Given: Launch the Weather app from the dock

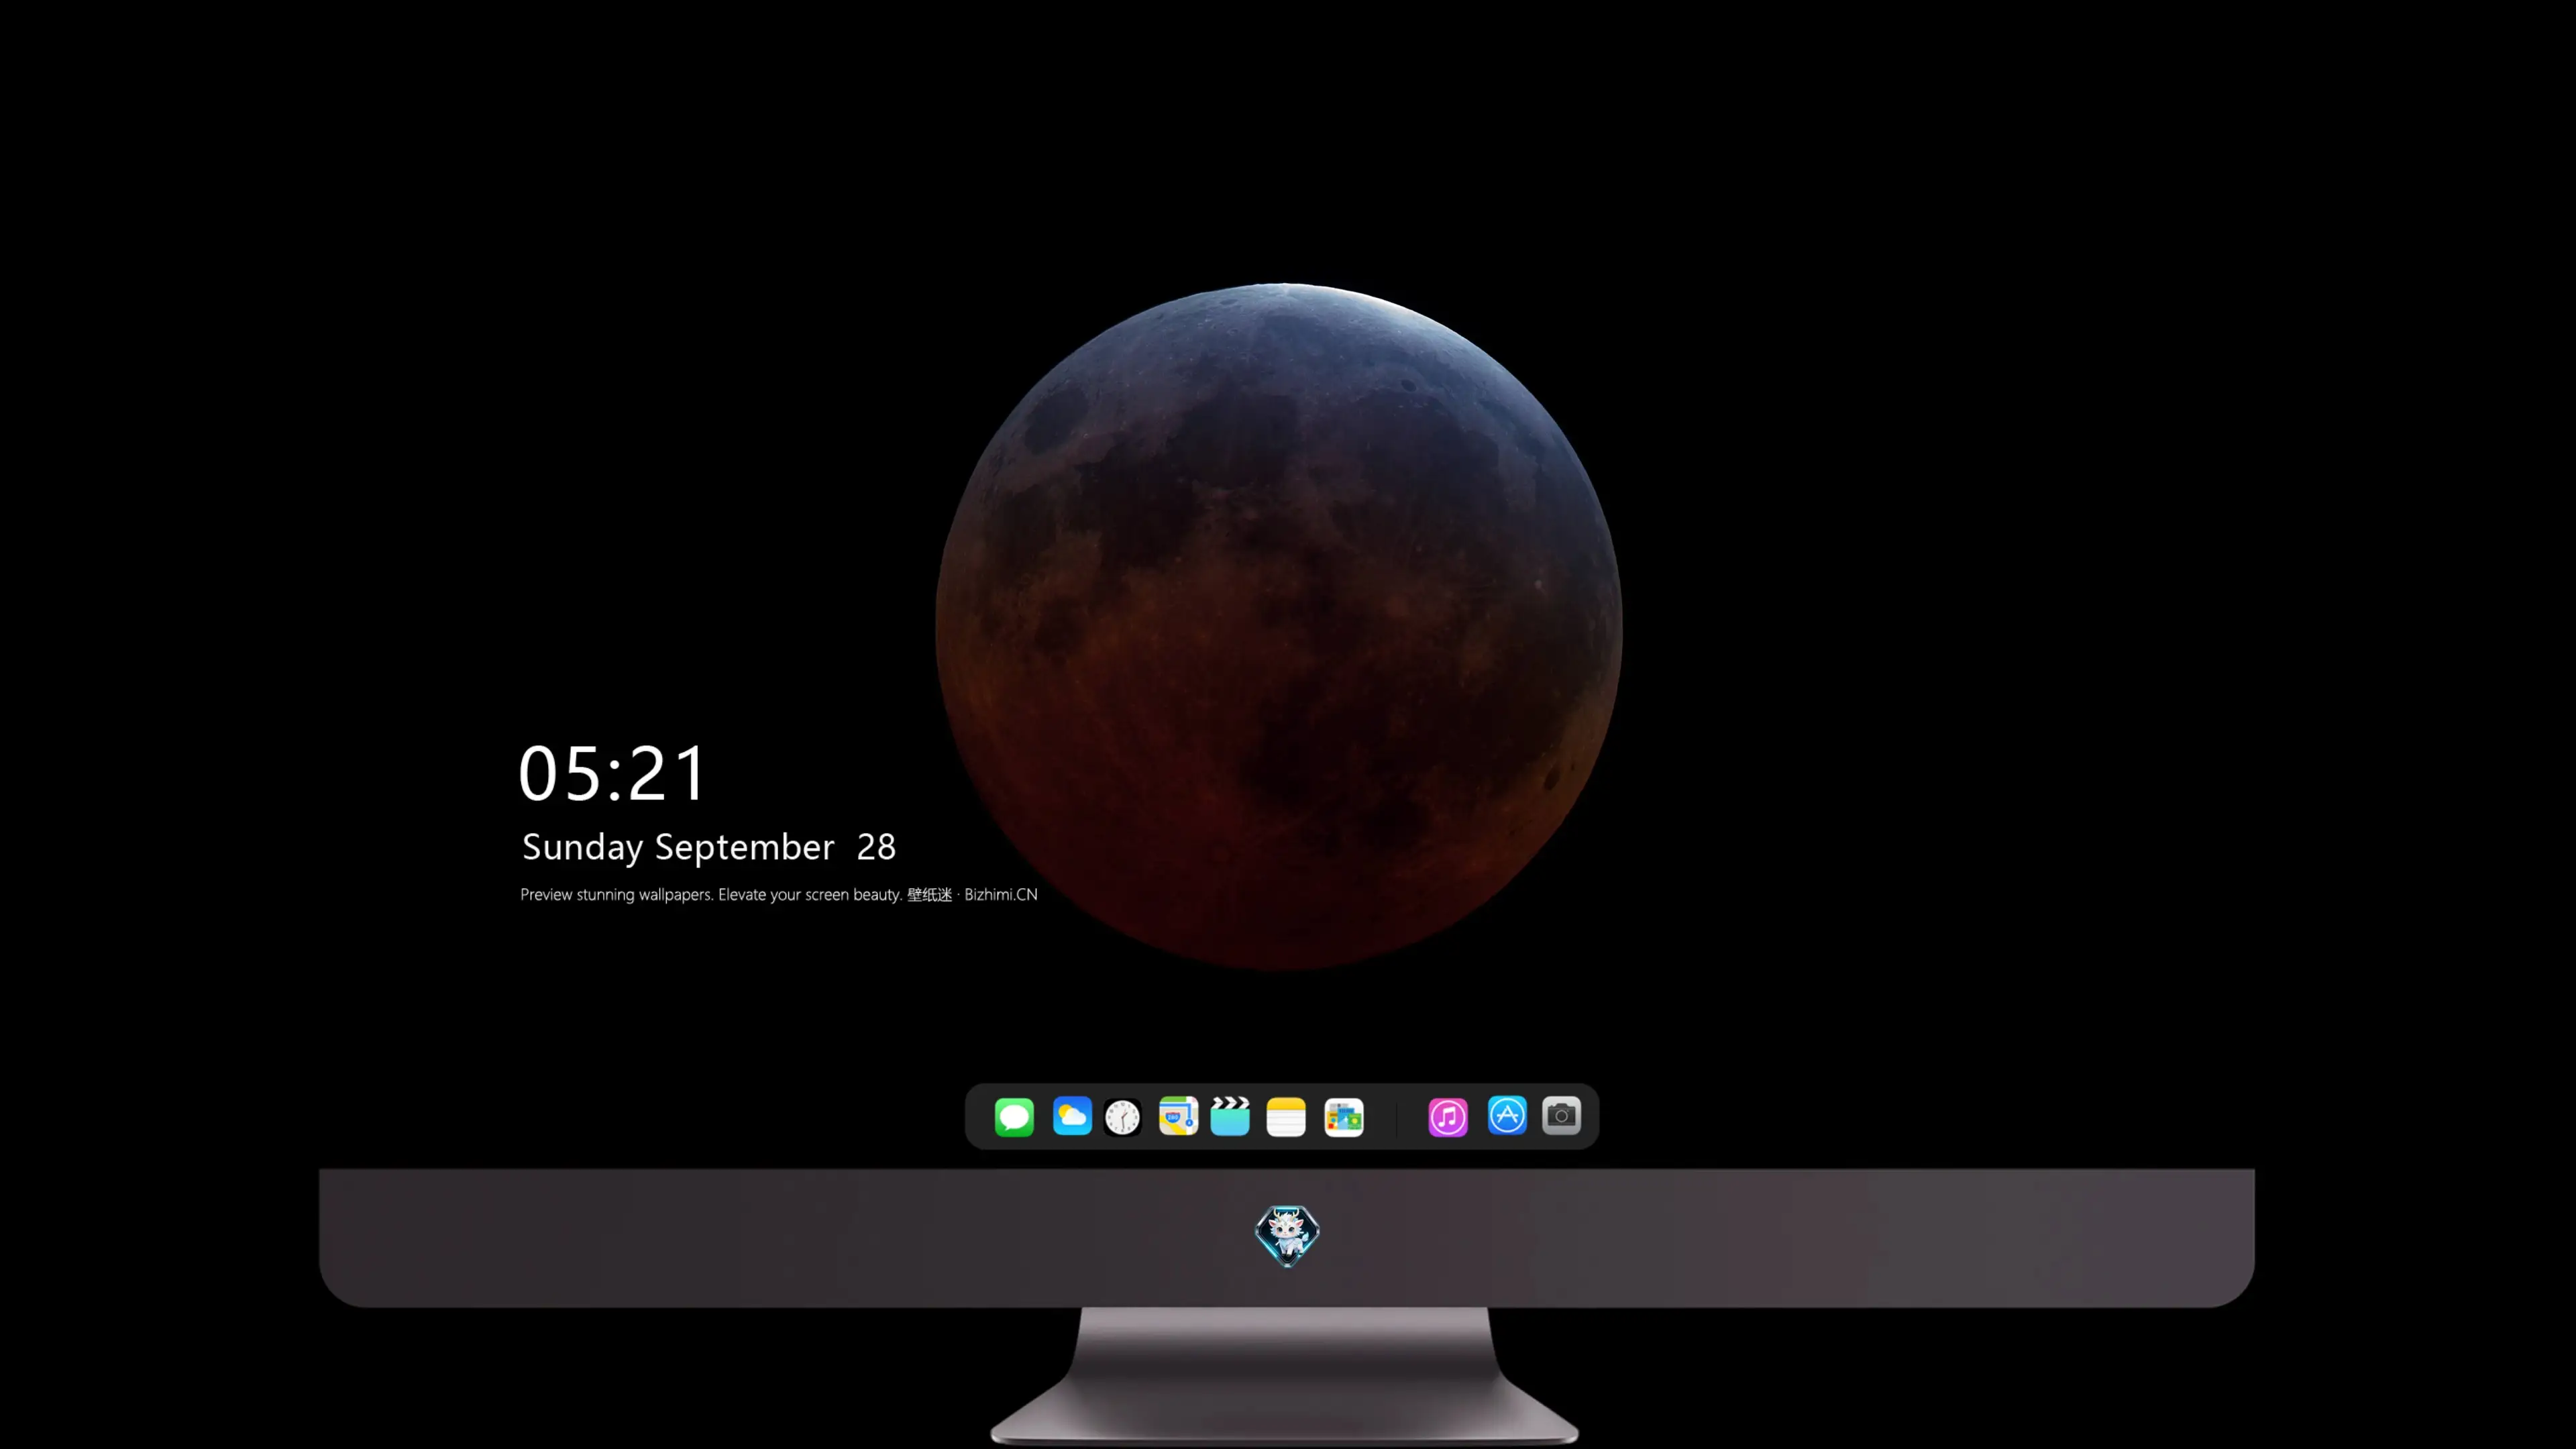Looking at the screenshot, I should tap(1072, 1116).
